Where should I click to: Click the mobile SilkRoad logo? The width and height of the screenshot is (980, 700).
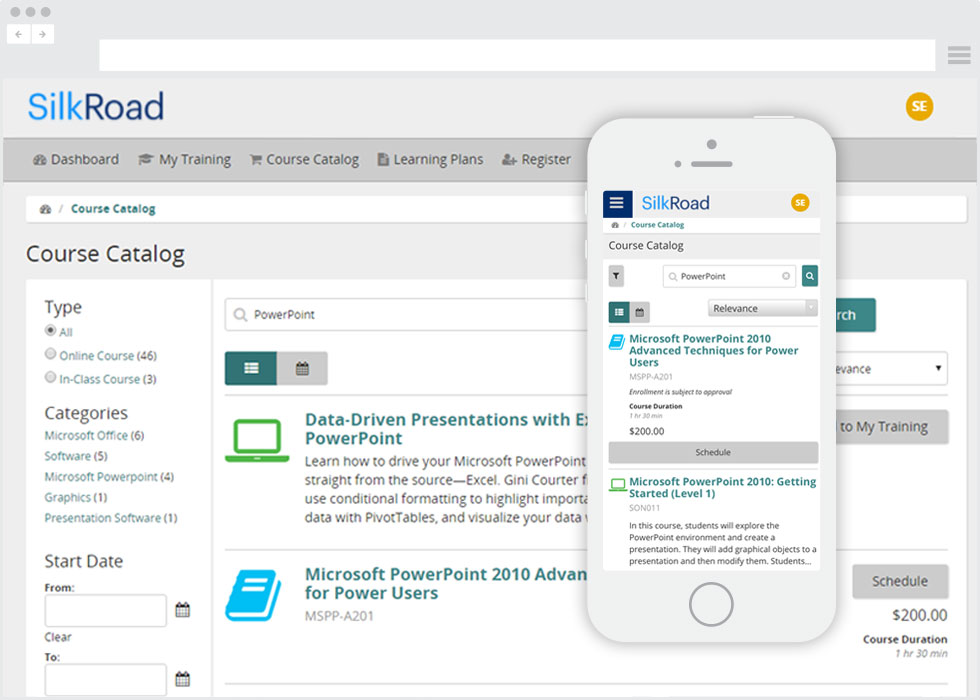[676, 203]
